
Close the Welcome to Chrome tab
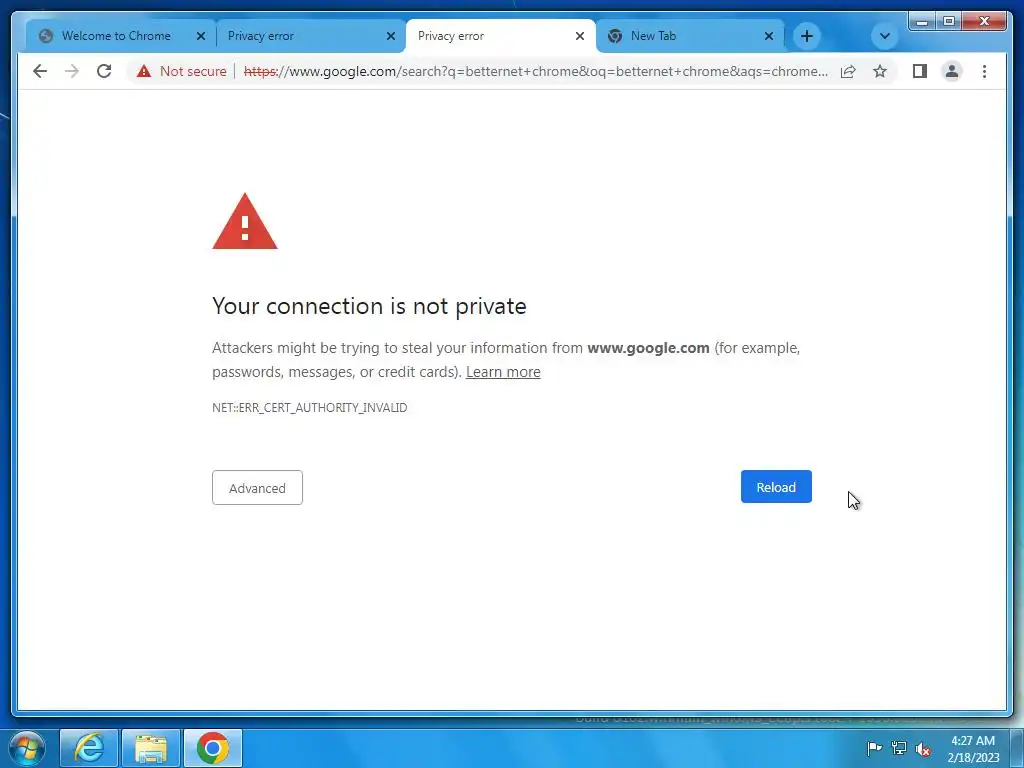tap(201, 36)
